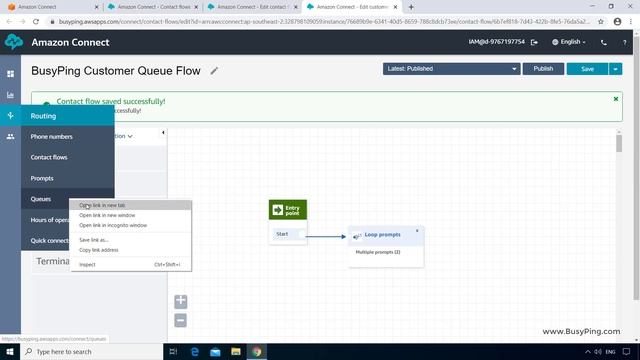Open the Users icon in sidebar
This screenshot has height=360, width=640.
tap(11, 137)
